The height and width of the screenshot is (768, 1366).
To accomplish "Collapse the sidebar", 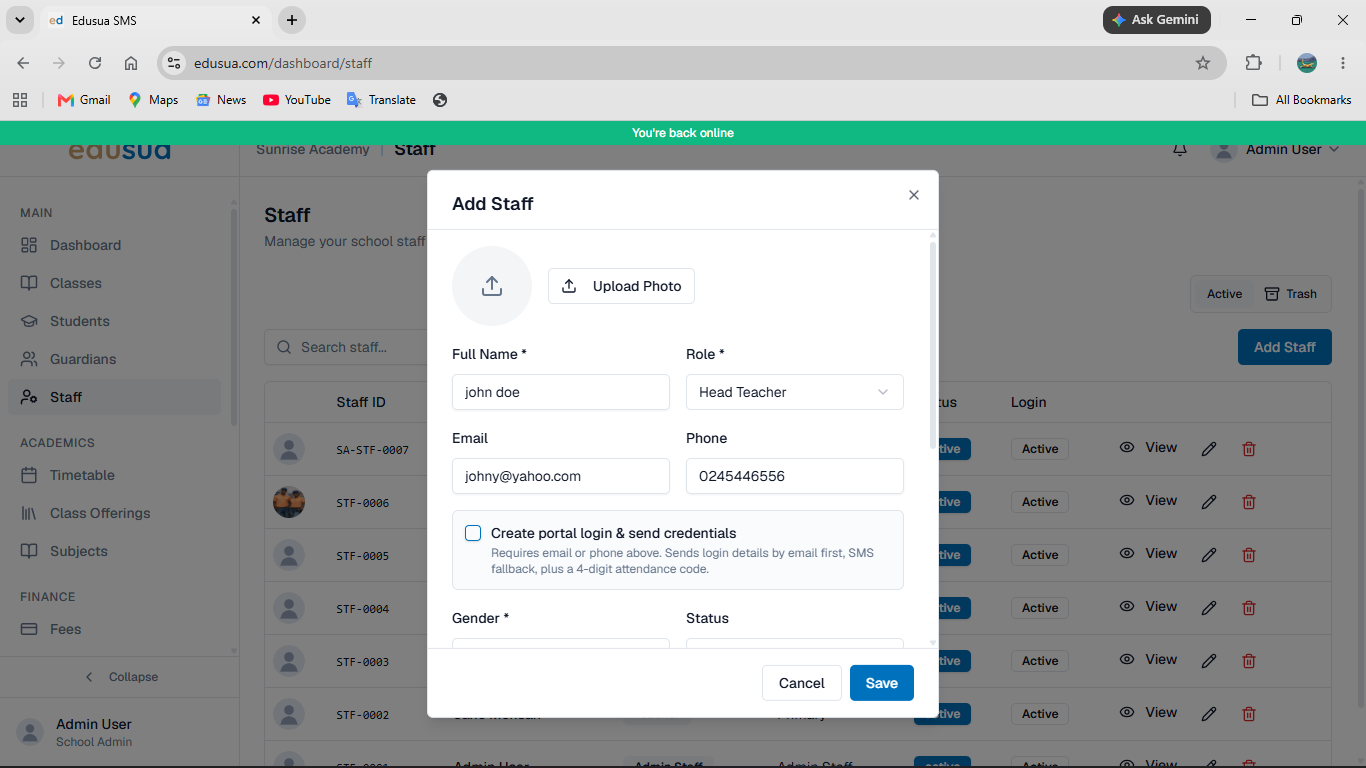I will click(x=120, y=677).
